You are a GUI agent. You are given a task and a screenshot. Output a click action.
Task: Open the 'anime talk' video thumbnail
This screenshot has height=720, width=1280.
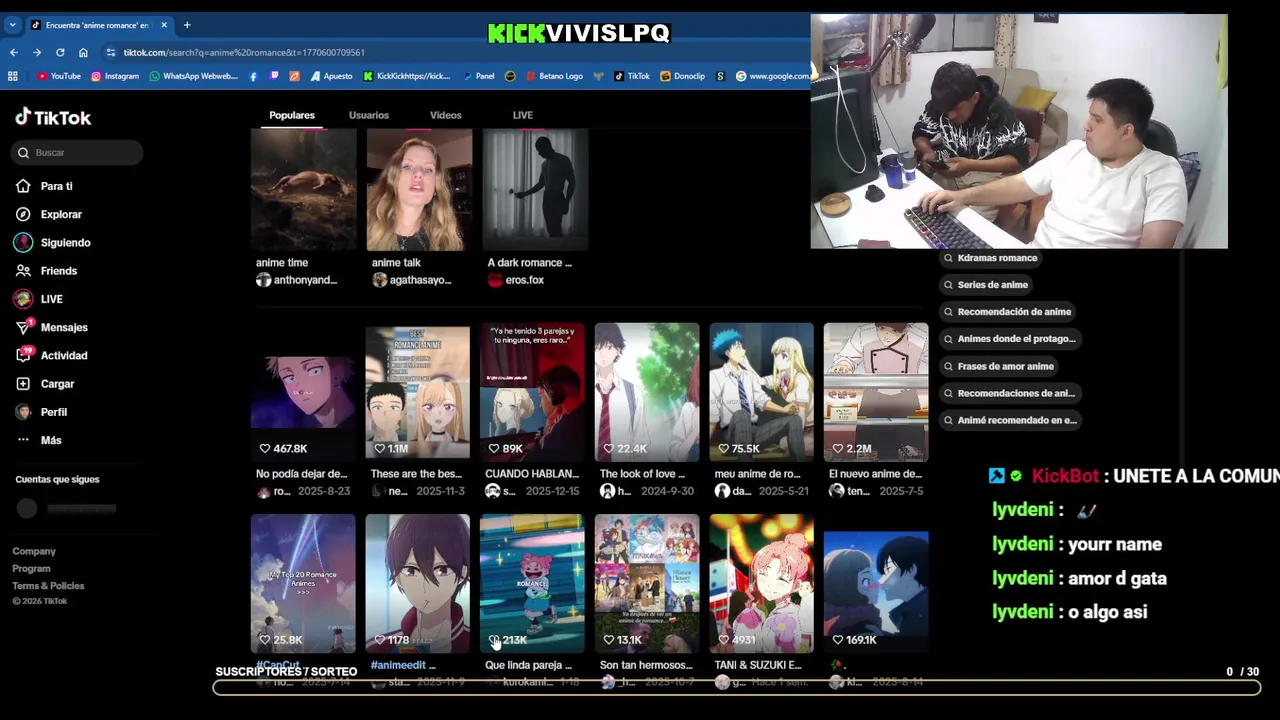click(x=419, y=189)
